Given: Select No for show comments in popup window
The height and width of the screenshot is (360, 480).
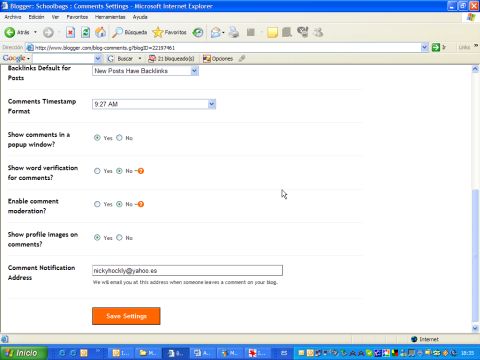Looking at the screenshot, I should (119, 138).
